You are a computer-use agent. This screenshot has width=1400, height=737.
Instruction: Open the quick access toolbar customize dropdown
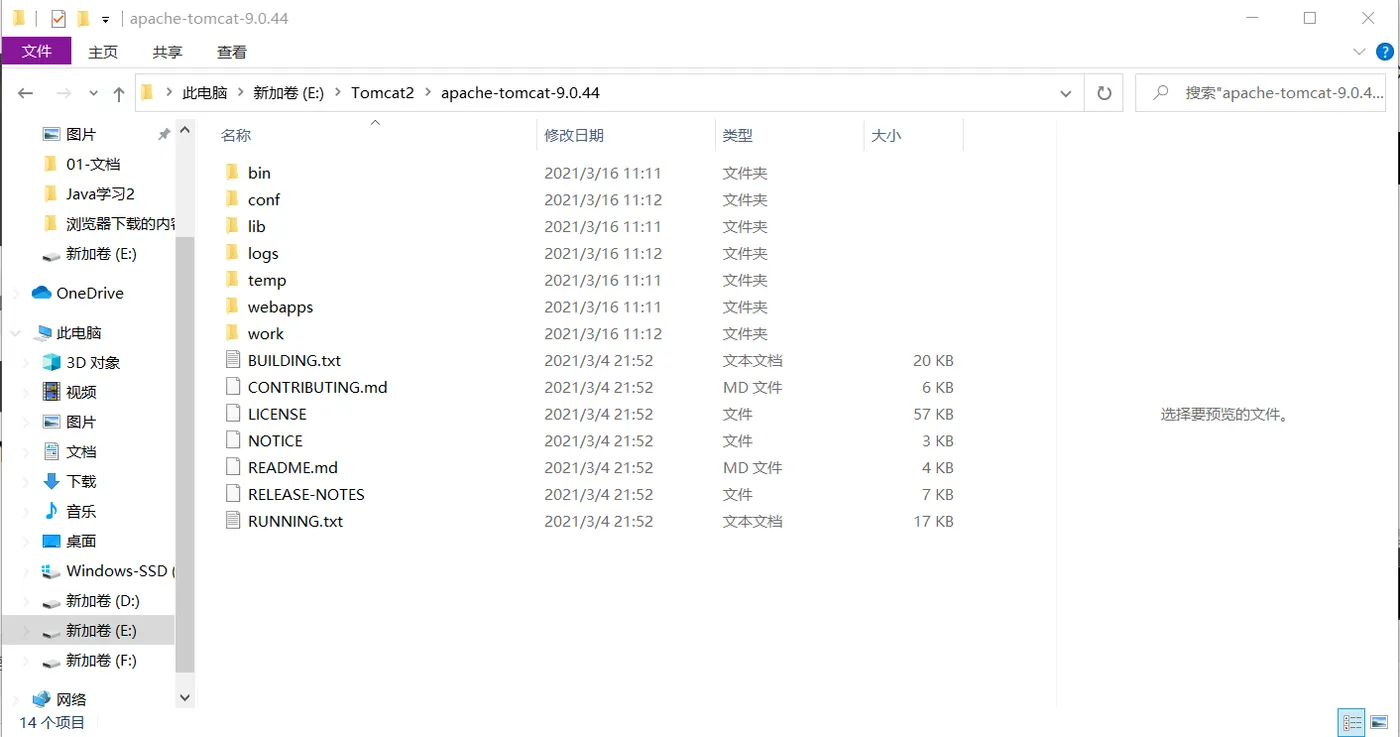[x=105, y=19]
